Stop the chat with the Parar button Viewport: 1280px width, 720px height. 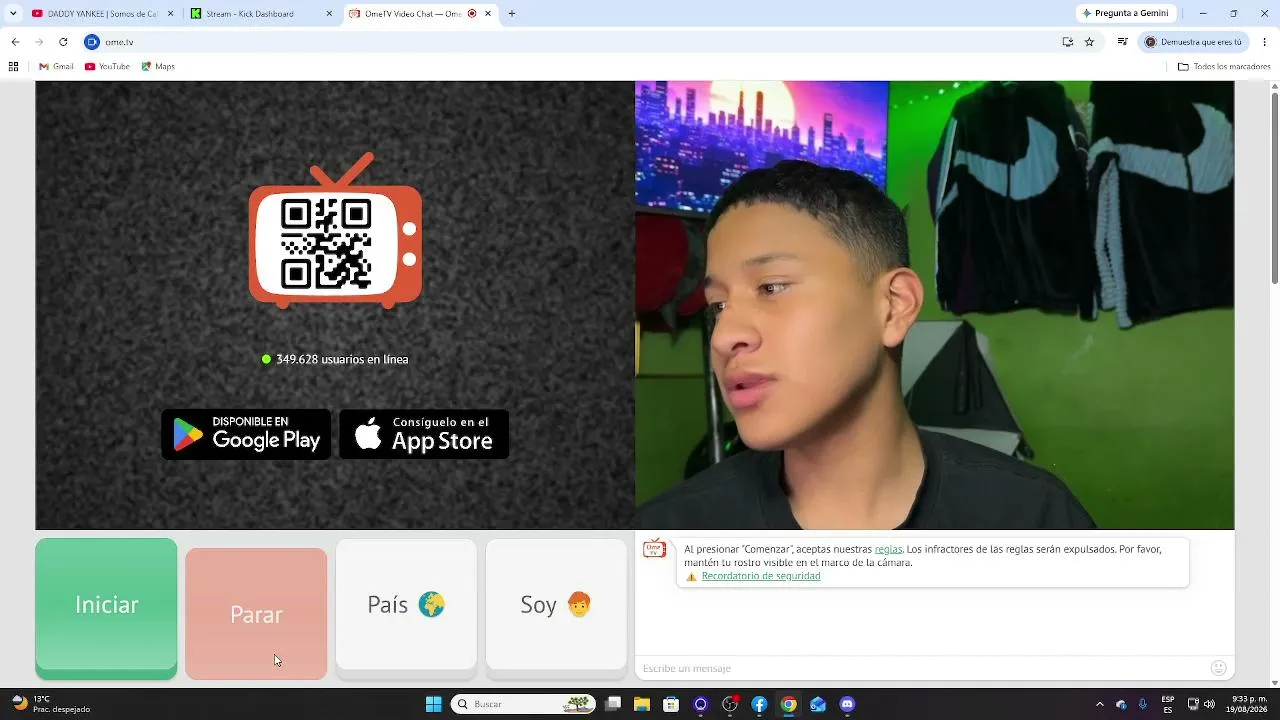pyautogui.click(x=256, y=614)
